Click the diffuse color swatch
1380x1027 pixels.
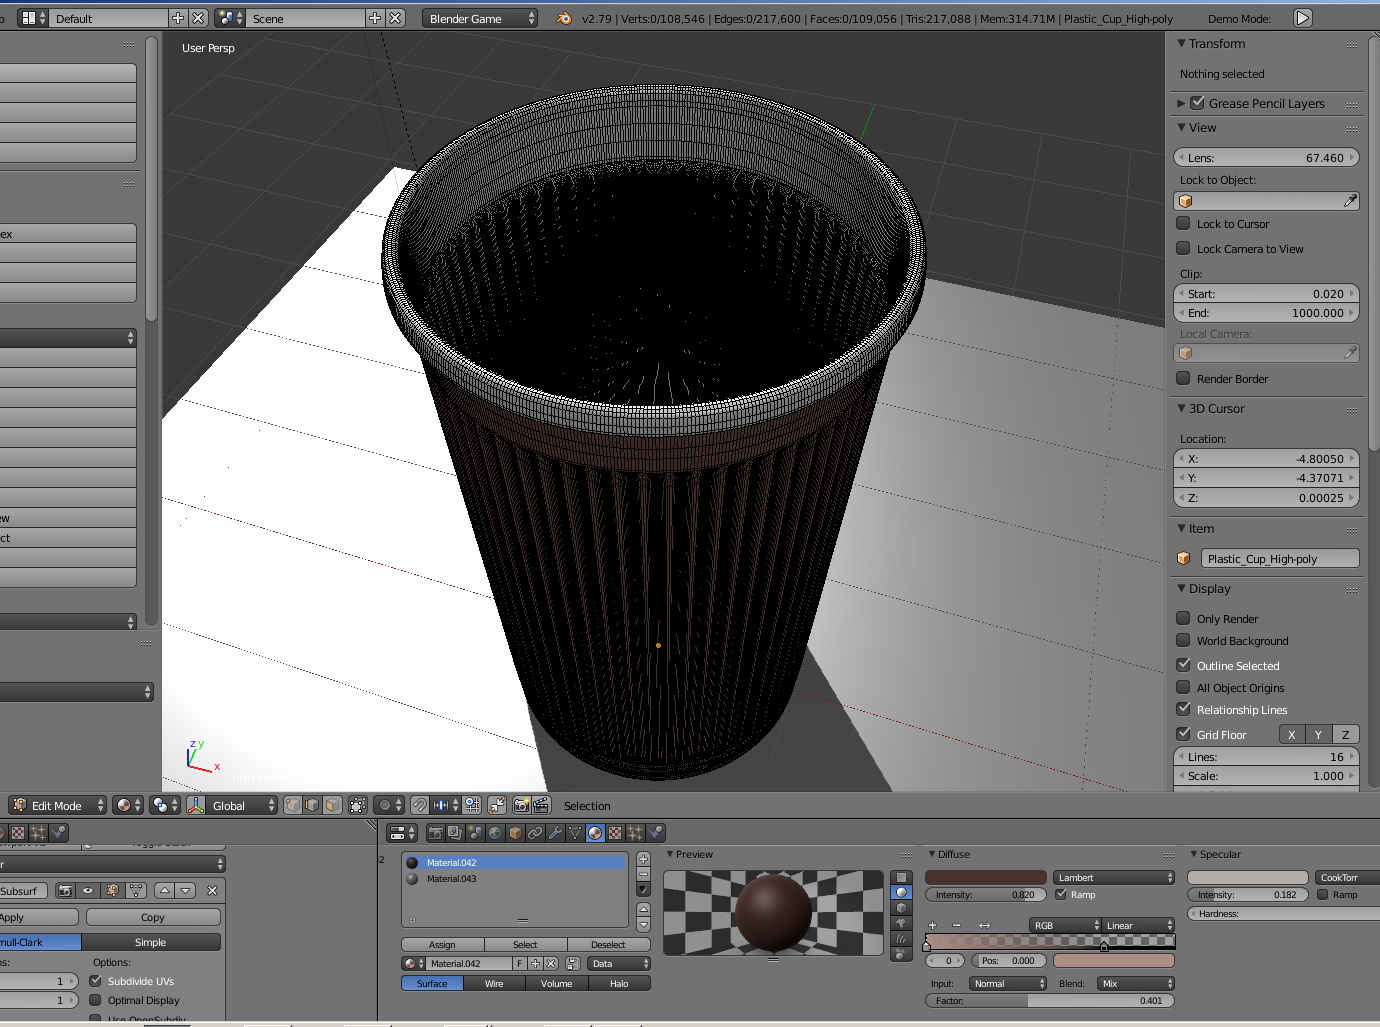[985, 877]
